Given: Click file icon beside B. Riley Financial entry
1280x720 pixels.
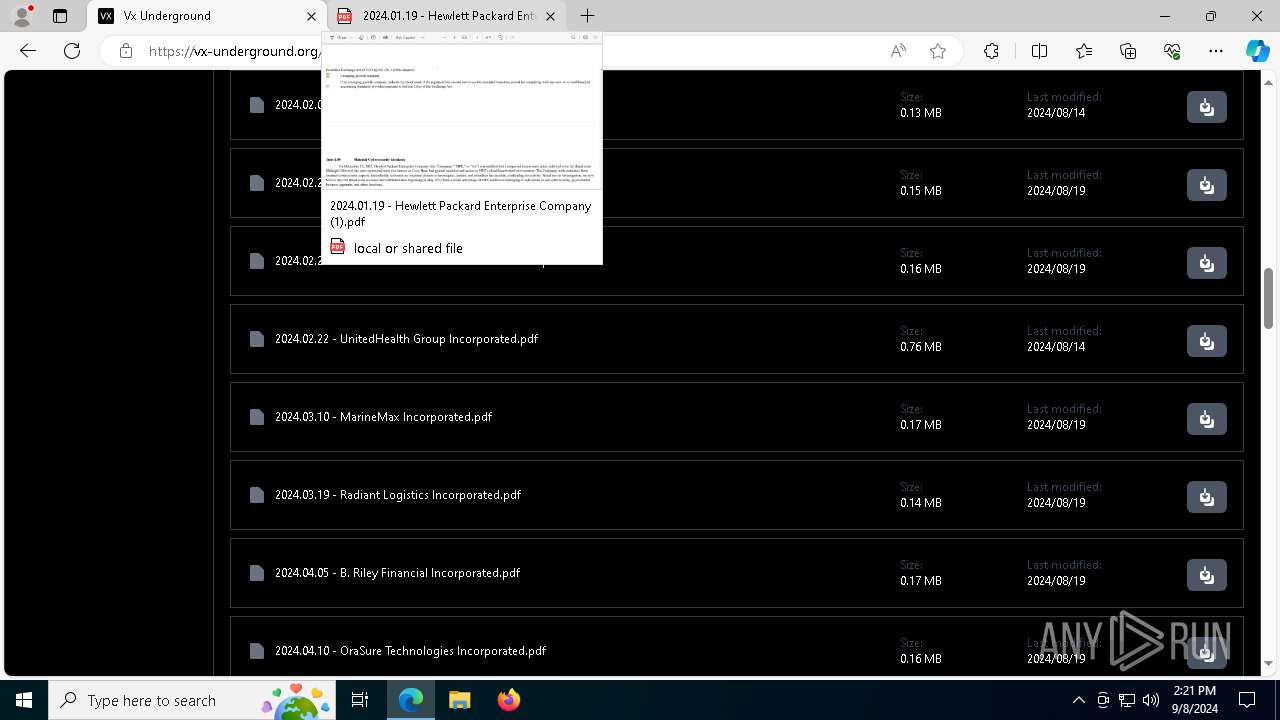Looking at the screenshot, I should click(x=257, y=573).
